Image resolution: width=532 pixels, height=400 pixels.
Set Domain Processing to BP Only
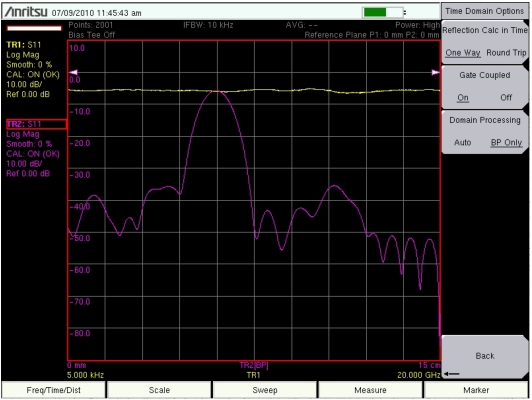click(x=506, y=142)
